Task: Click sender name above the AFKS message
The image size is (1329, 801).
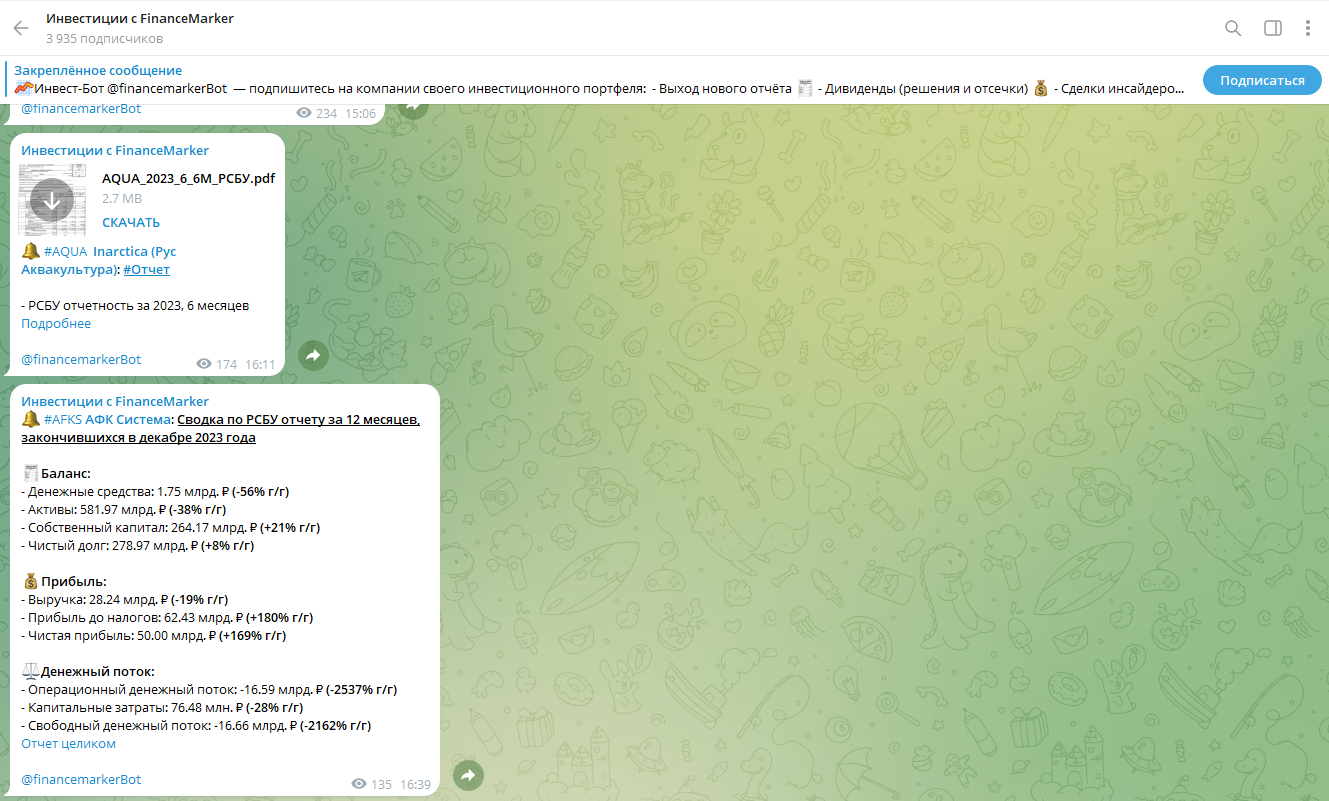Action: pos(115,402)
